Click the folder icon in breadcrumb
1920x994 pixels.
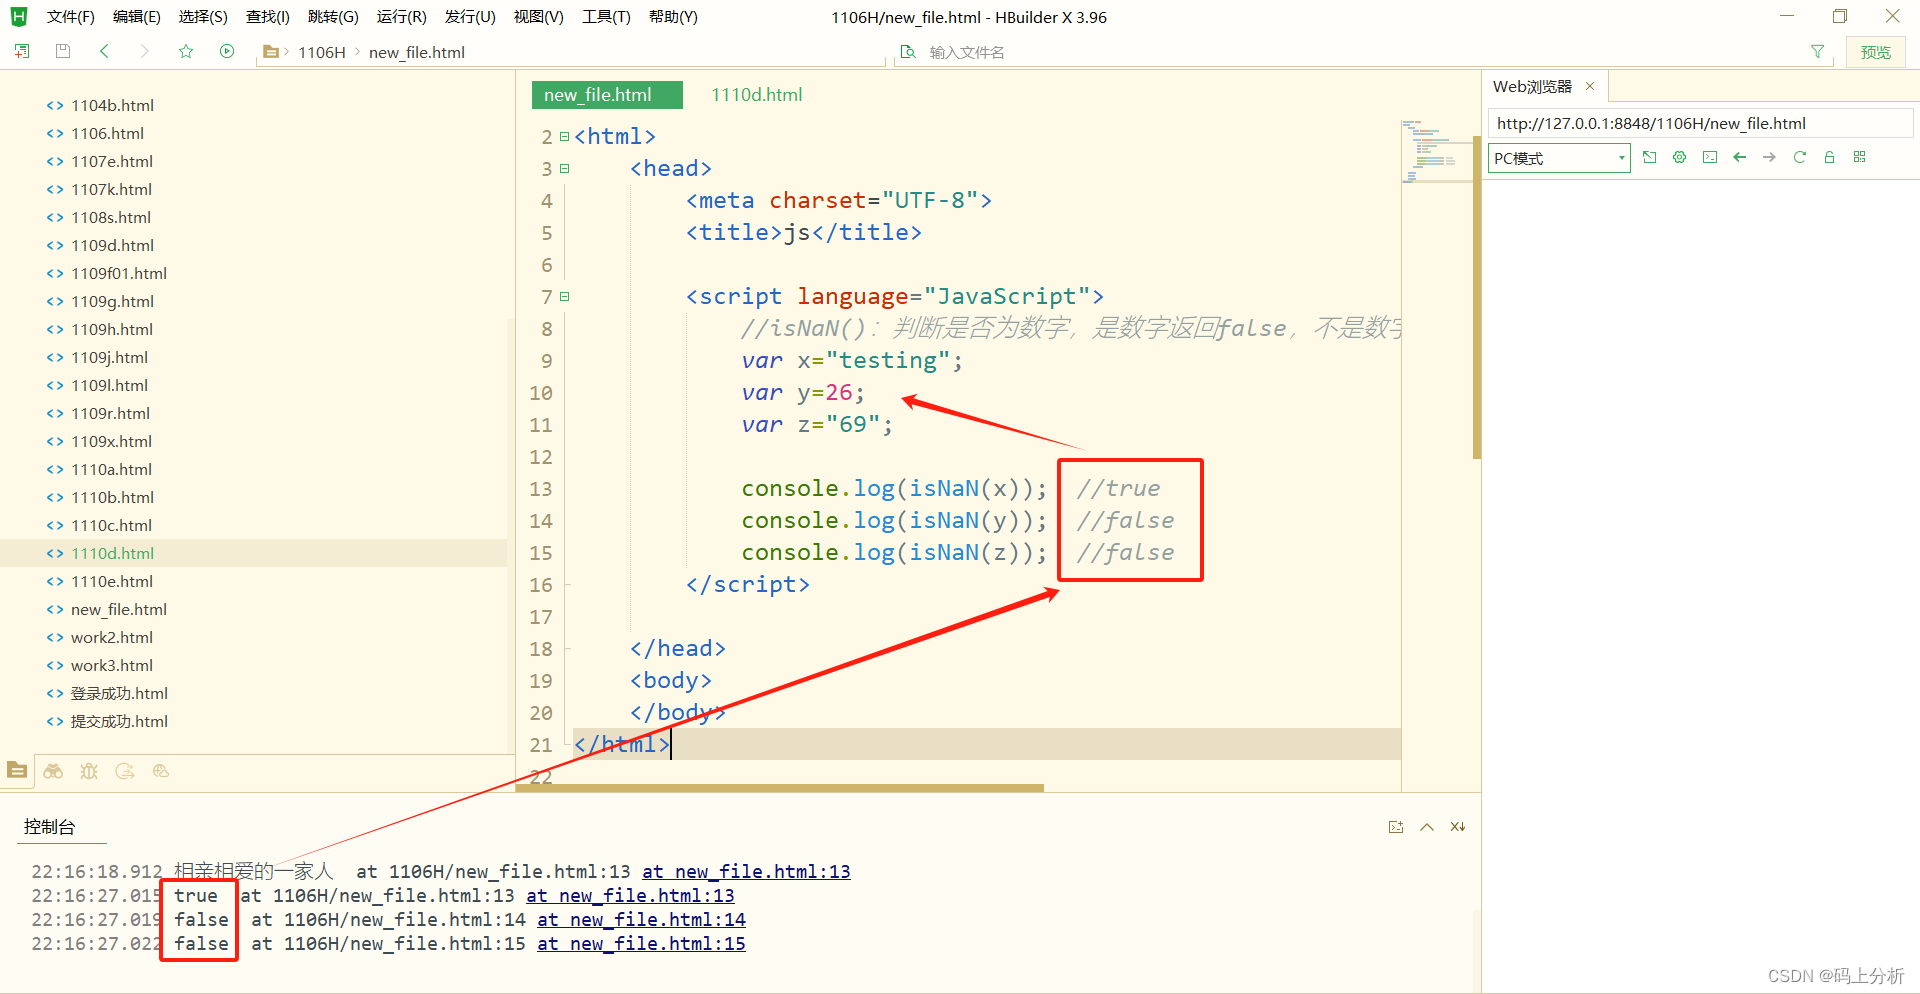[x=270, y=52]
